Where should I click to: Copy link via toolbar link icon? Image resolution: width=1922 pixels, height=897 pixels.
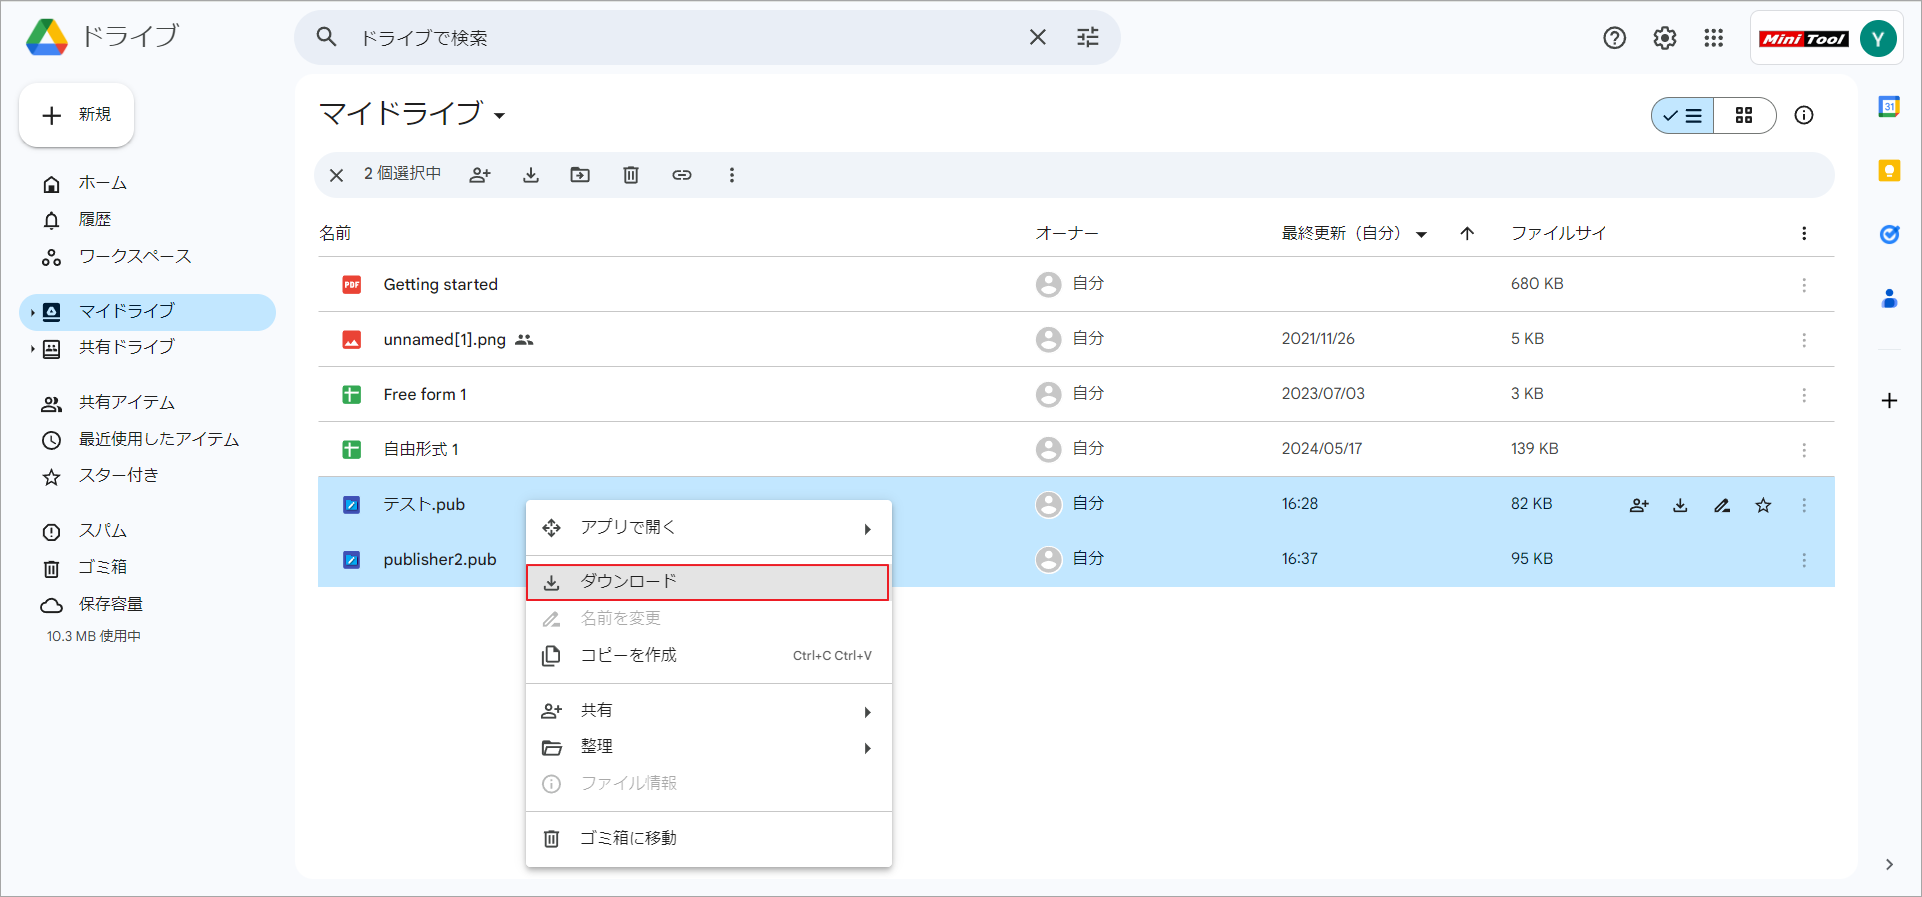(x=682, y=175)
